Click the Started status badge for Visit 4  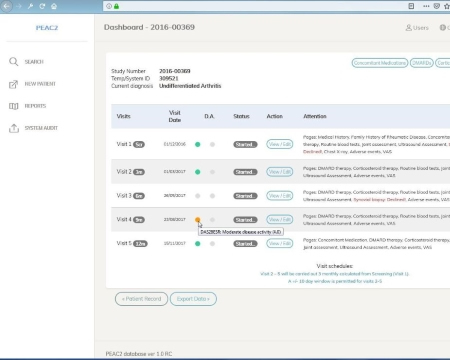(x=245, y=220)
